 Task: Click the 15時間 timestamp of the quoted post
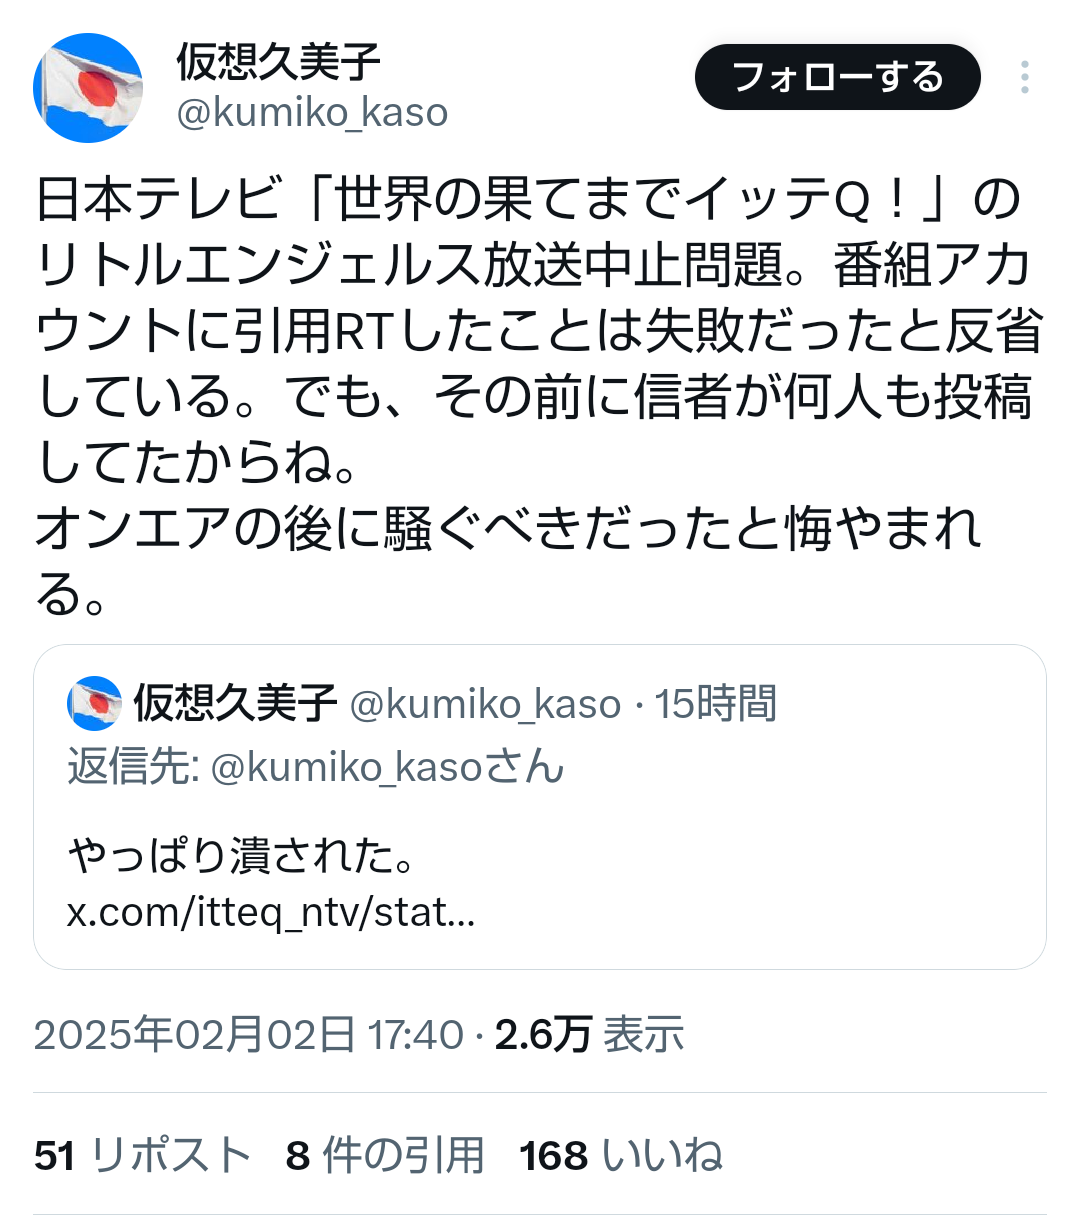tap(716, 704)
